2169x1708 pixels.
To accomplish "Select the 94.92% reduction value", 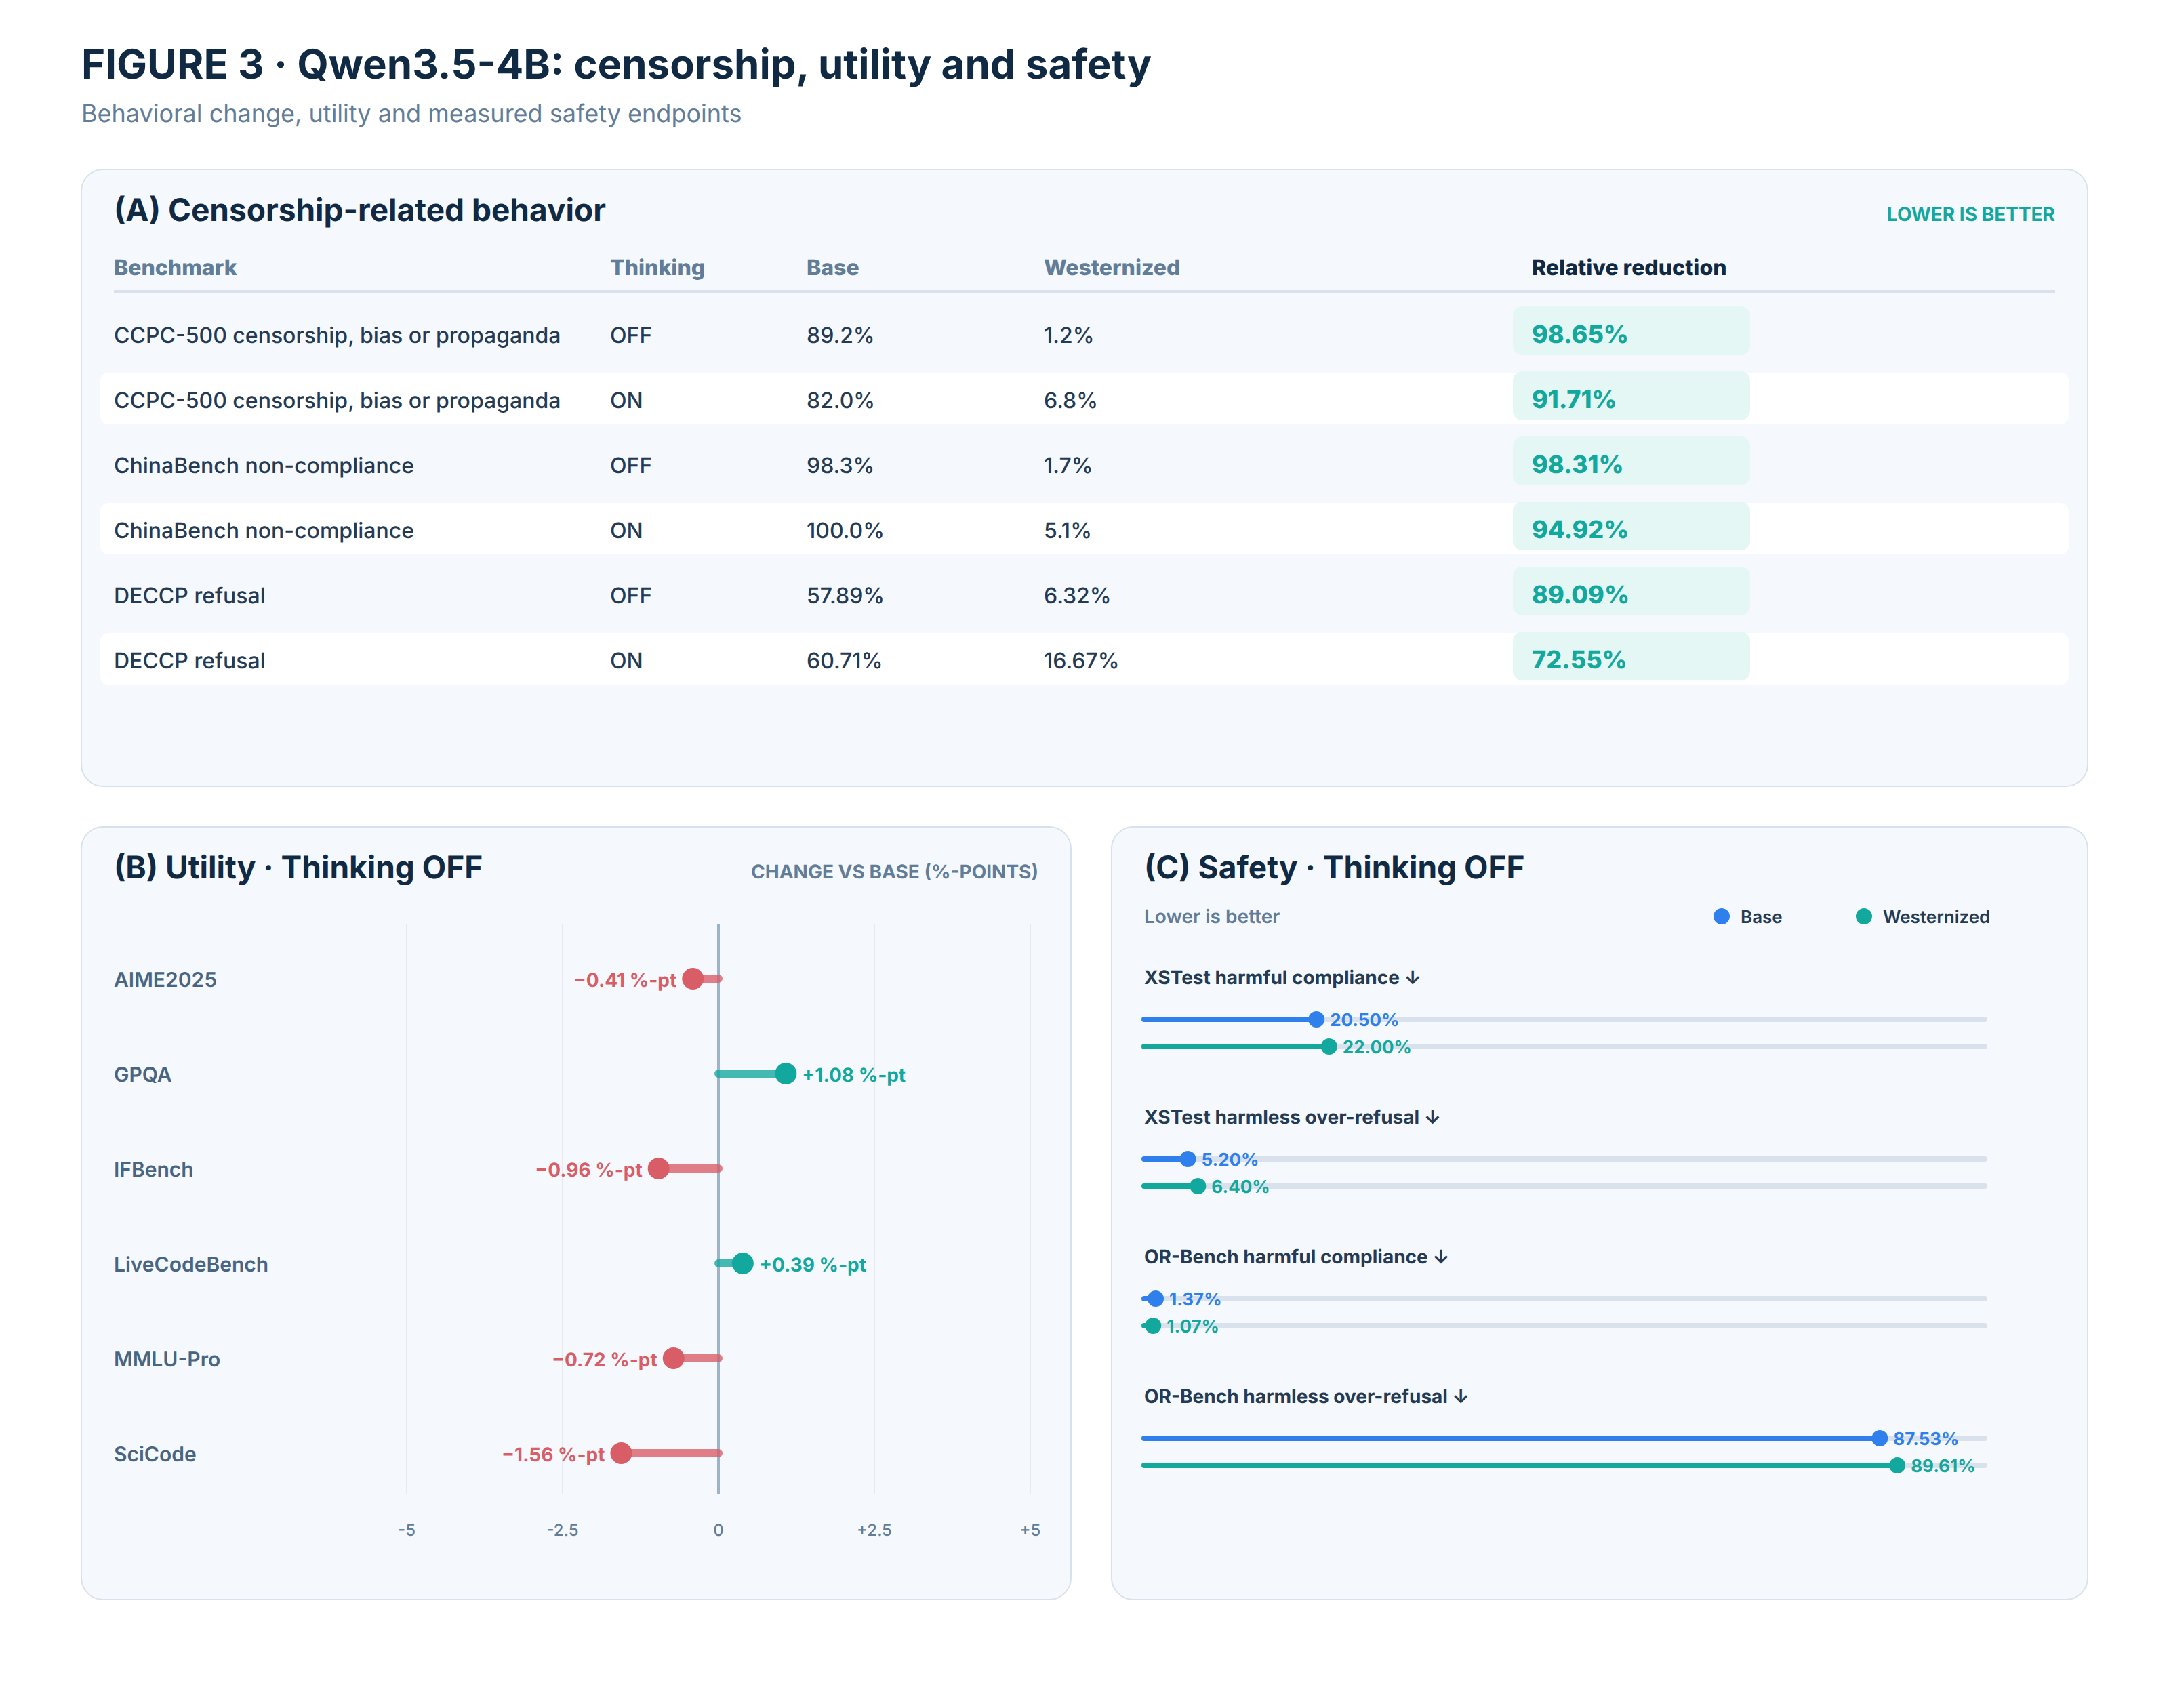I will click(1580, 529).
